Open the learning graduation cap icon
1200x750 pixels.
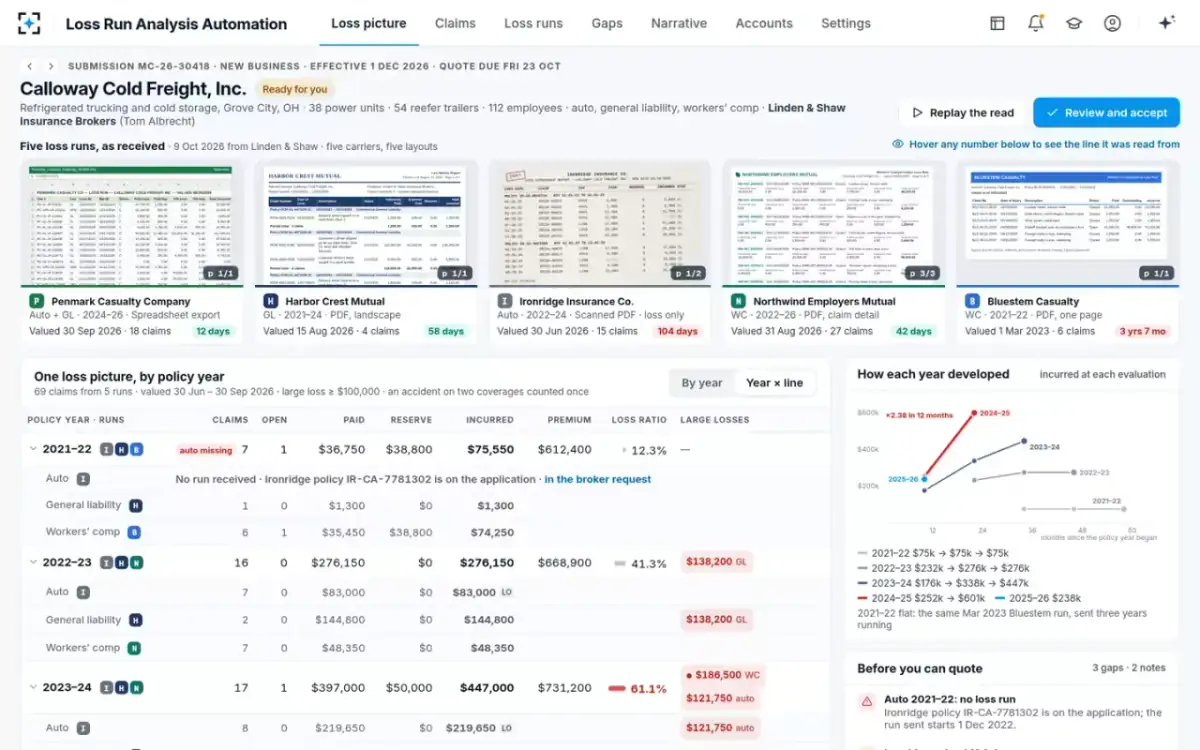(x=1074, y=23)
